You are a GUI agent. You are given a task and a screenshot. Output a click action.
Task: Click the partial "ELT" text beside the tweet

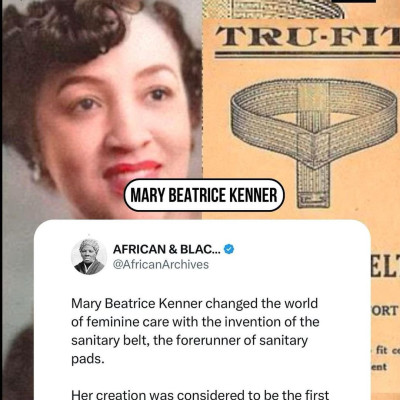point(385,266)
